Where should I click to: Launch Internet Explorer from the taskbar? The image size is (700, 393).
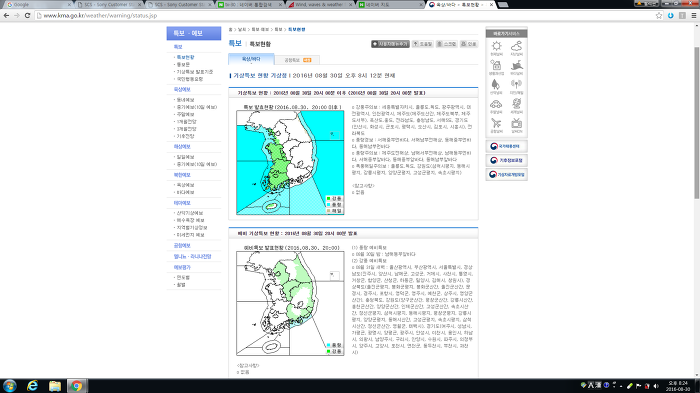point(32,386)
